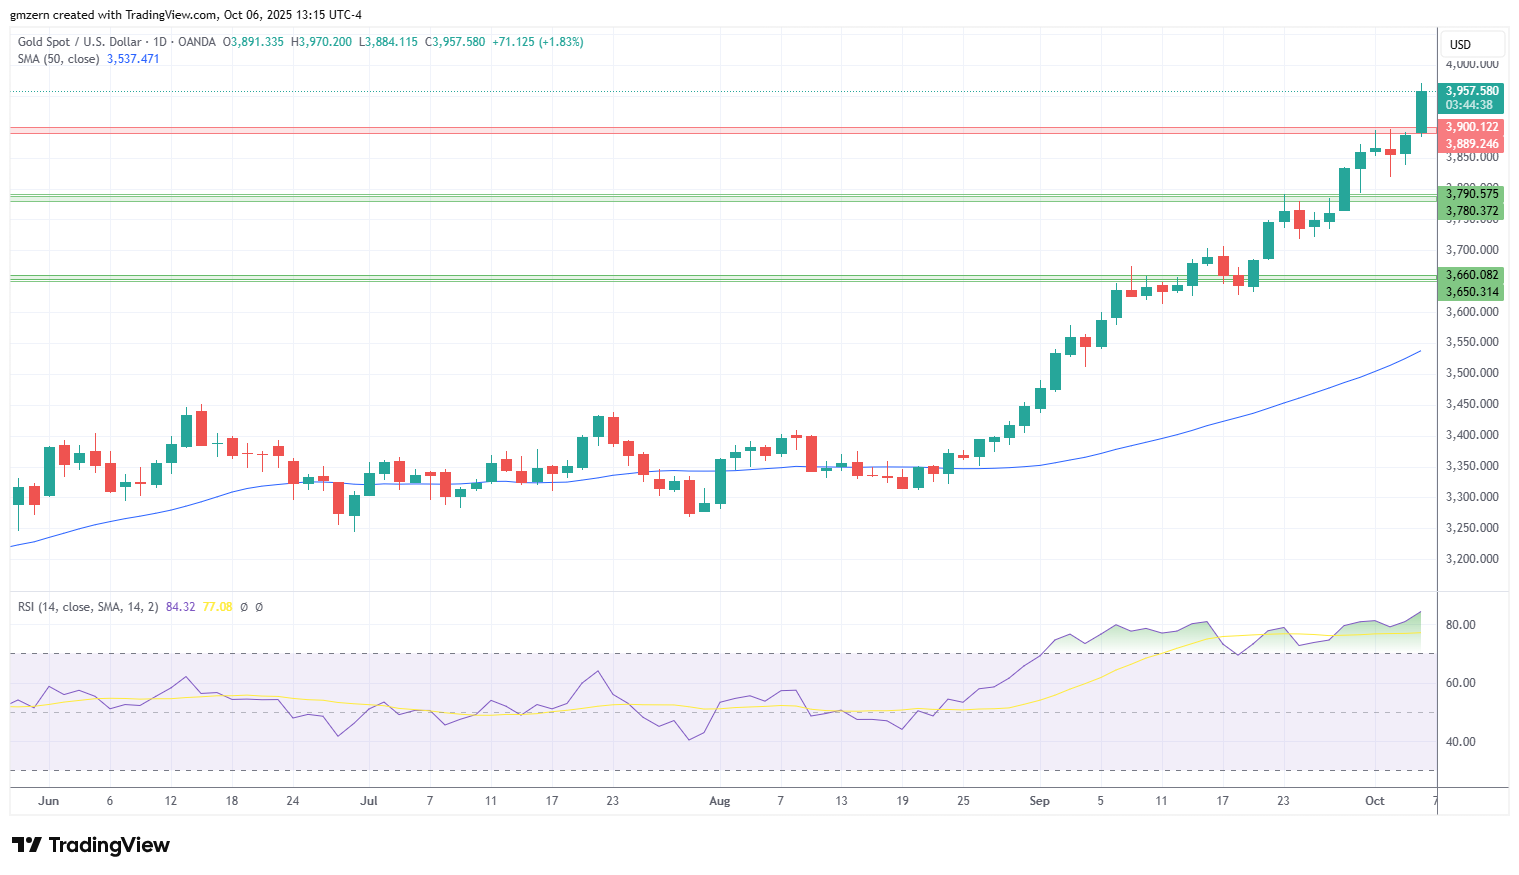
Task: Click the TradingView logo at bottom left
Action: pos(91,845)
